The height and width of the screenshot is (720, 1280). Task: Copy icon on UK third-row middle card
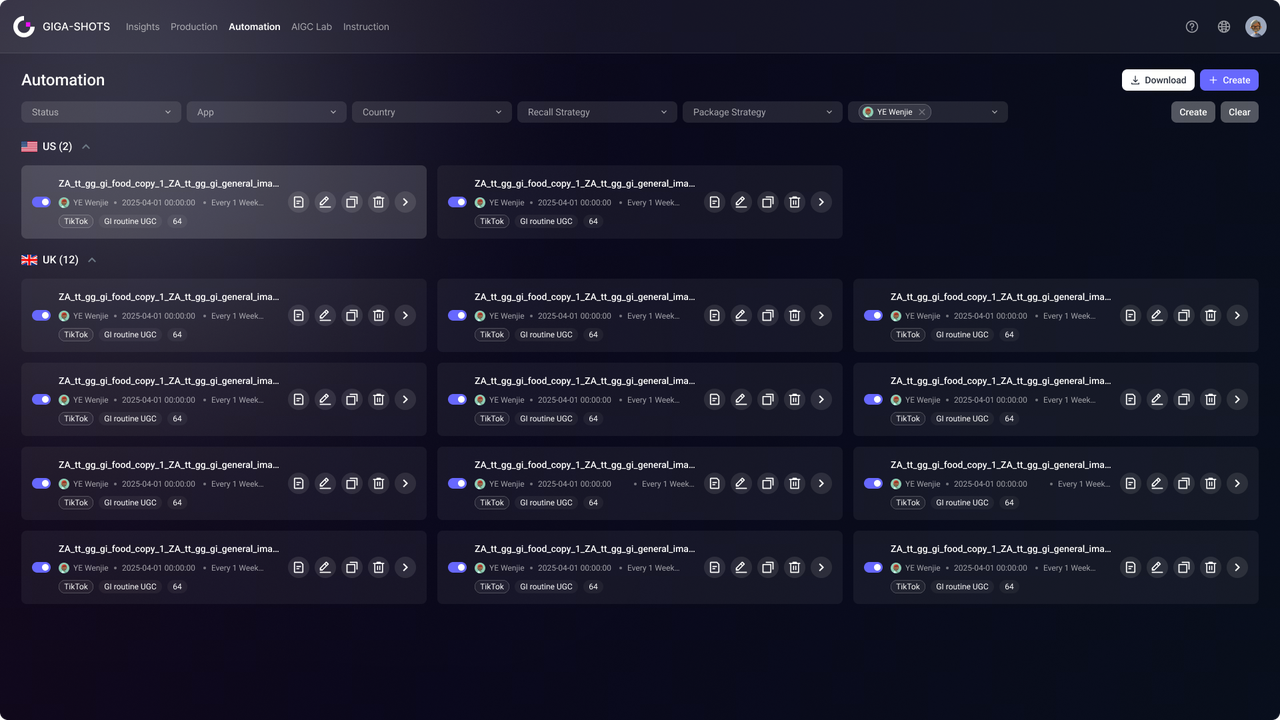click(x=768, y=483)
